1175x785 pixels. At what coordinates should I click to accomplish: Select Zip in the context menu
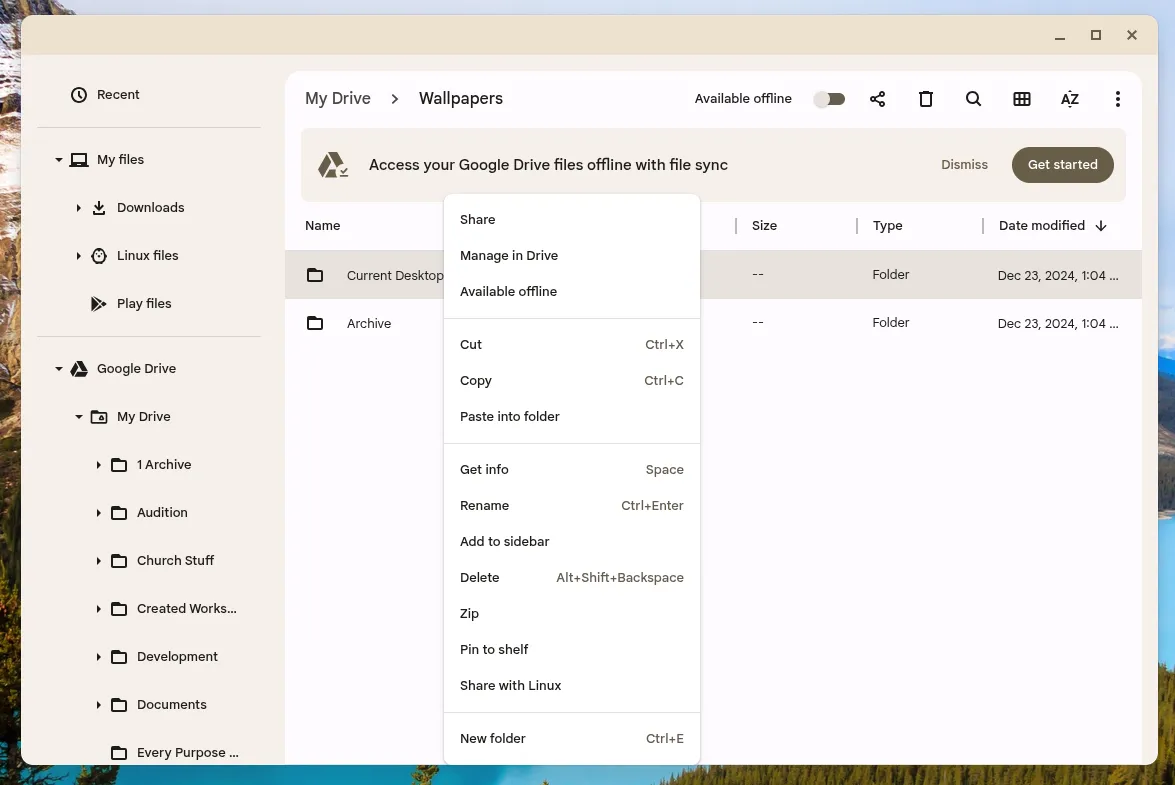[470, 614]
